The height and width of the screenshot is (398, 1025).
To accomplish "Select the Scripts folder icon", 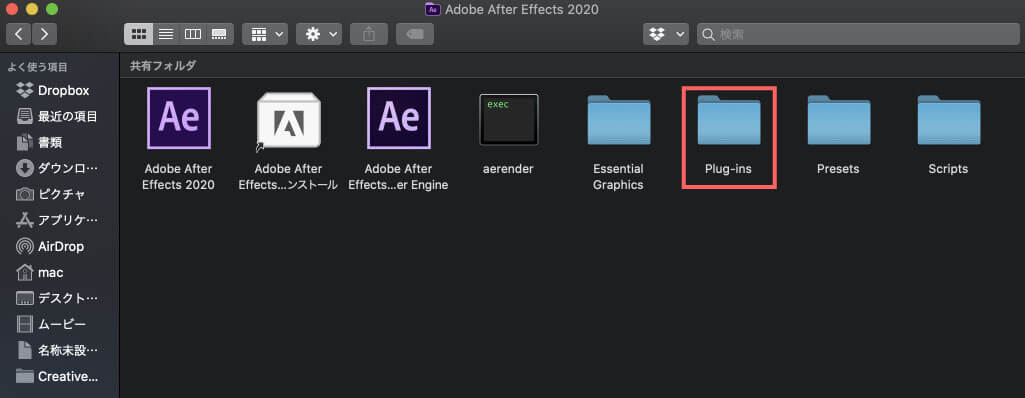I will pyautogui.click(x=949, y=120).
